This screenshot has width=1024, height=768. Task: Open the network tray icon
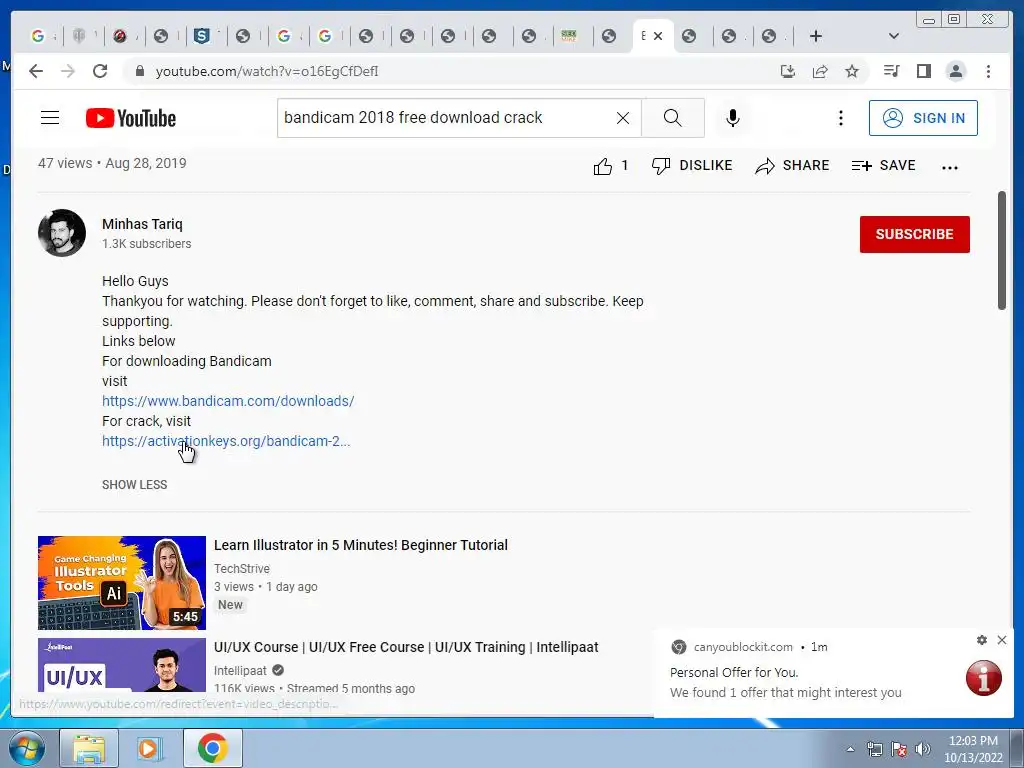coord(874,750)
